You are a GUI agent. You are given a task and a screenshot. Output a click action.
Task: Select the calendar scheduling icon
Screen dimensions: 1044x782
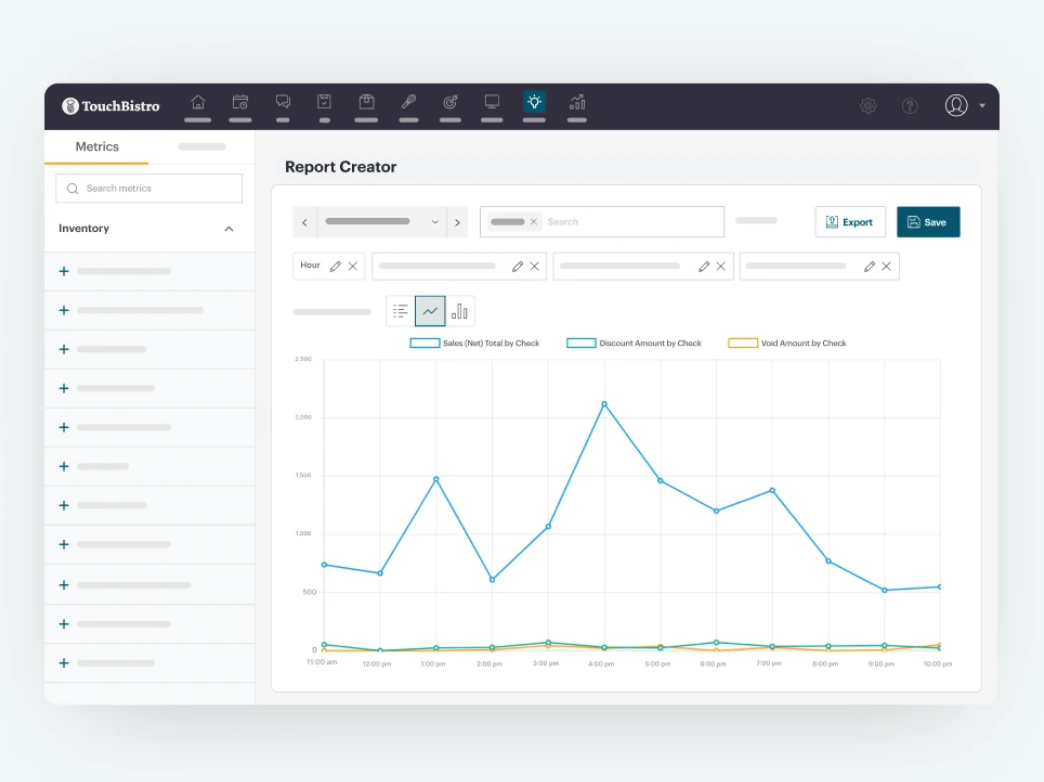point(240,101)
